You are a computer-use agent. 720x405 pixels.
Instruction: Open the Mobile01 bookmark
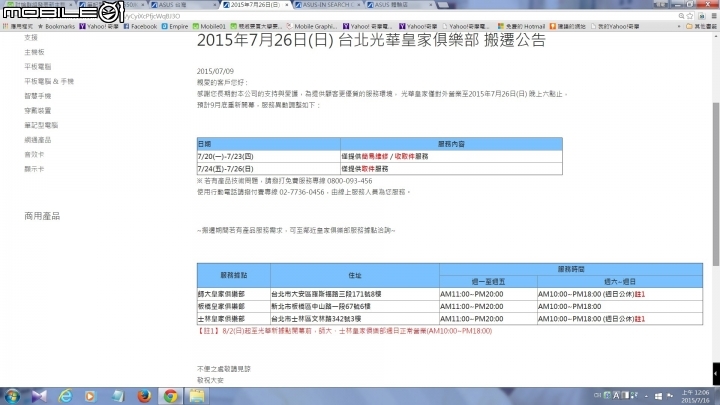pyautogui.click(x=209, y=27)
